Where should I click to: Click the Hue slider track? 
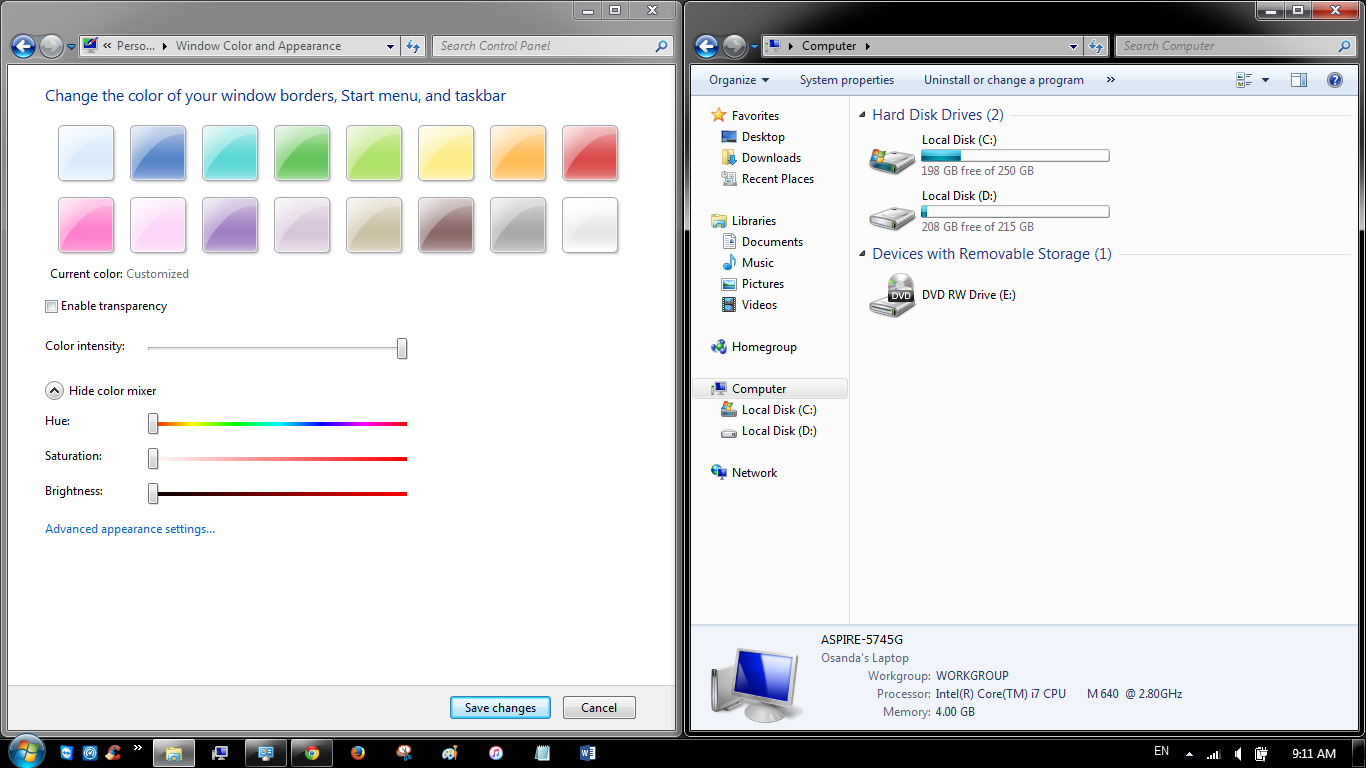point(278,424)
